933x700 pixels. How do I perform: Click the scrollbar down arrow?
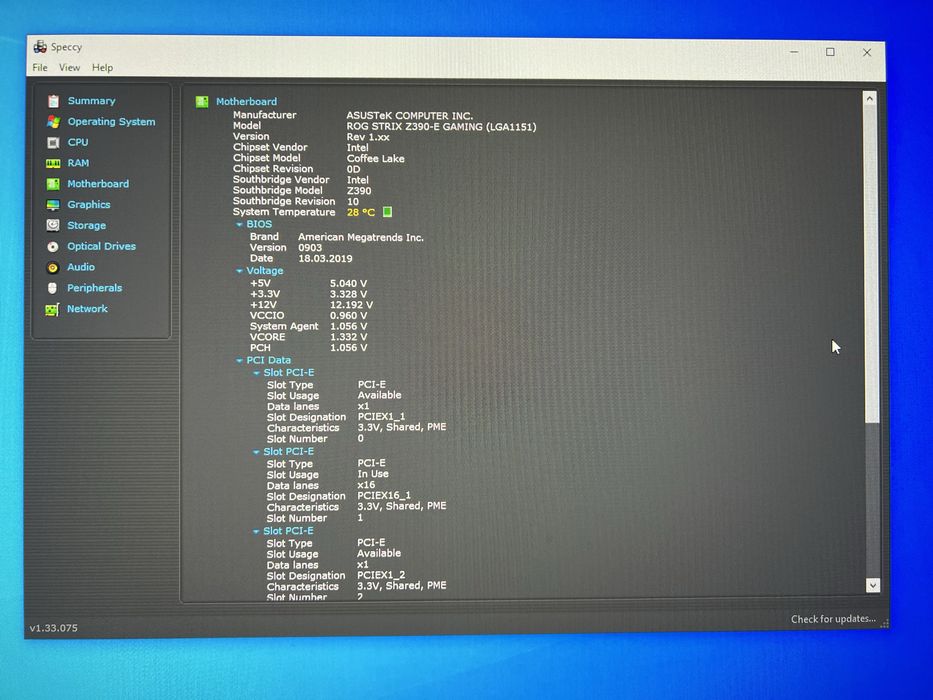[x=872, y=586]
